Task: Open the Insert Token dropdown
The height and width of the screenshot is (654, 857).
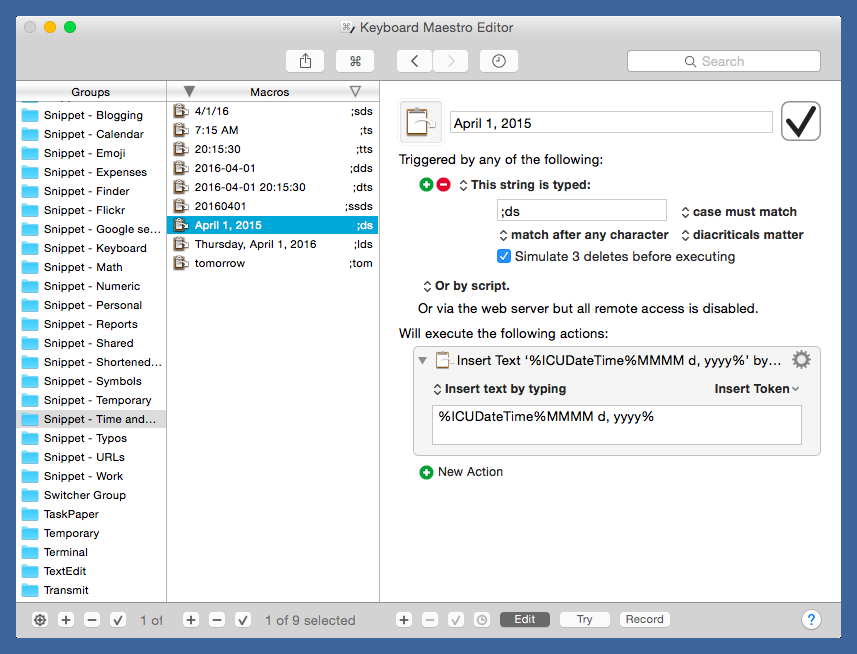Action: (x=757, y=389)
